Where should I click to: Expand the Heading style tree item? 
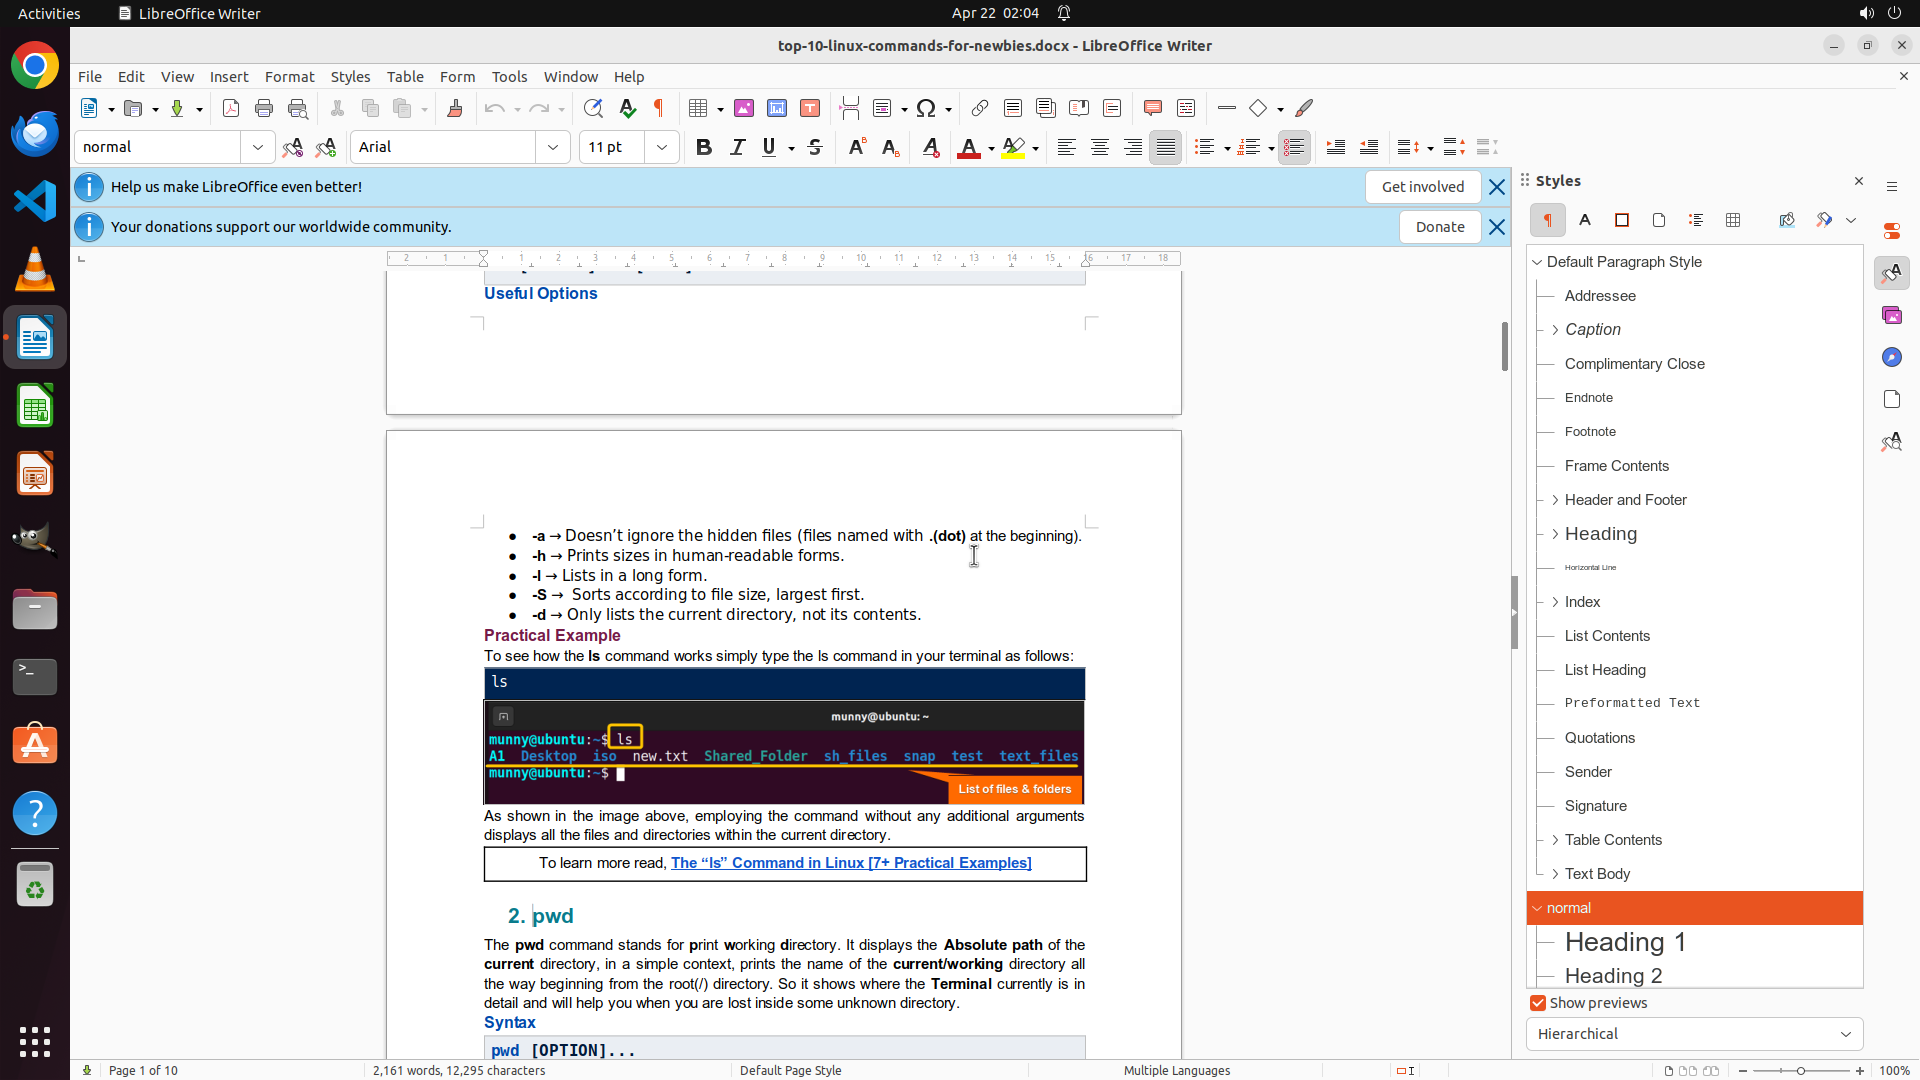point(1555,534)
